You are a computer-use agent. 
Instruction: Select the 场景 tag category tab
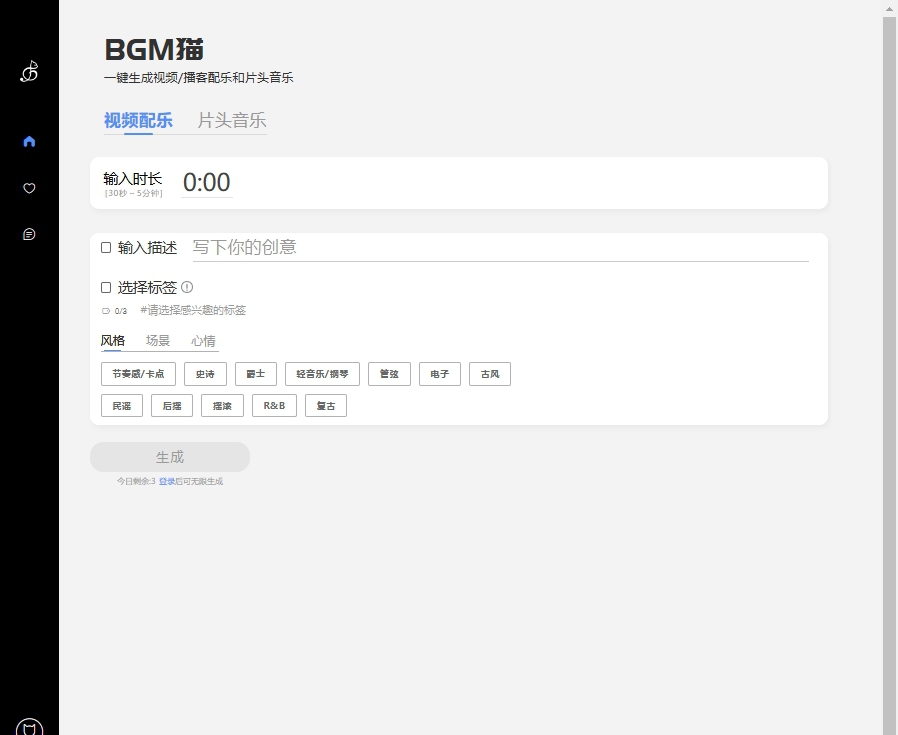pos(158,341)
